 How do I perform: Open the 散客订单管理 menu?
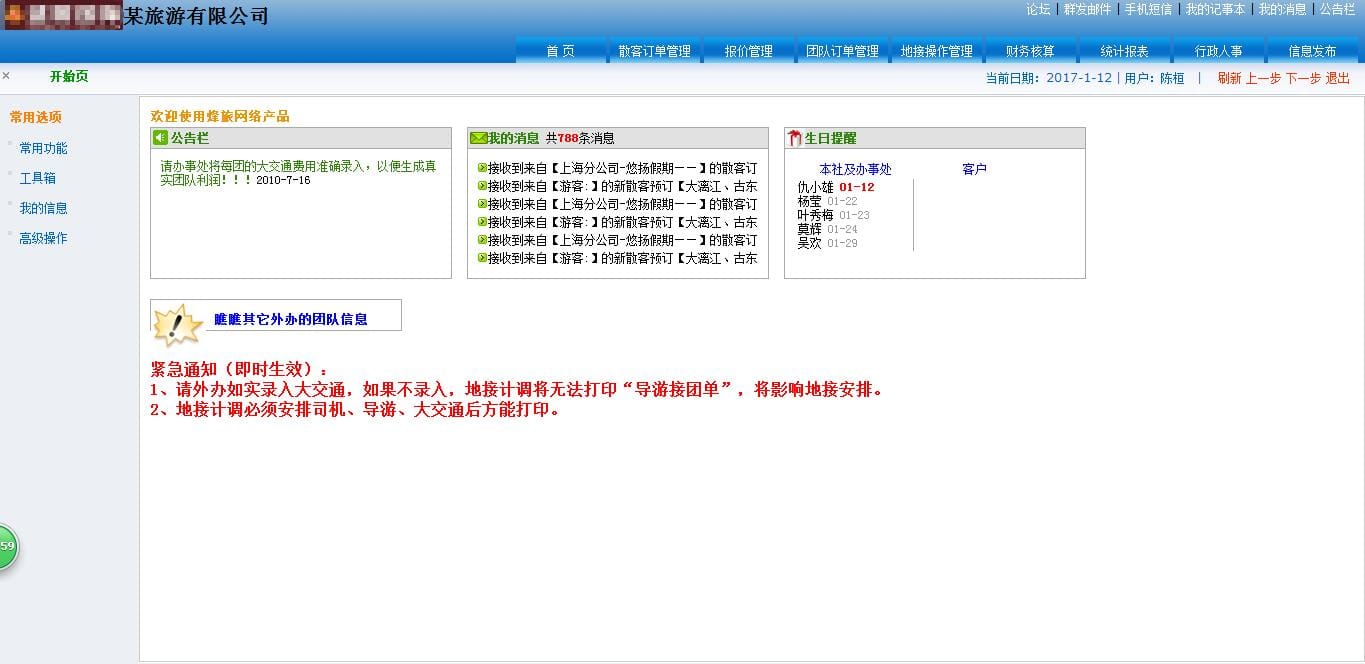coord(655,51)
